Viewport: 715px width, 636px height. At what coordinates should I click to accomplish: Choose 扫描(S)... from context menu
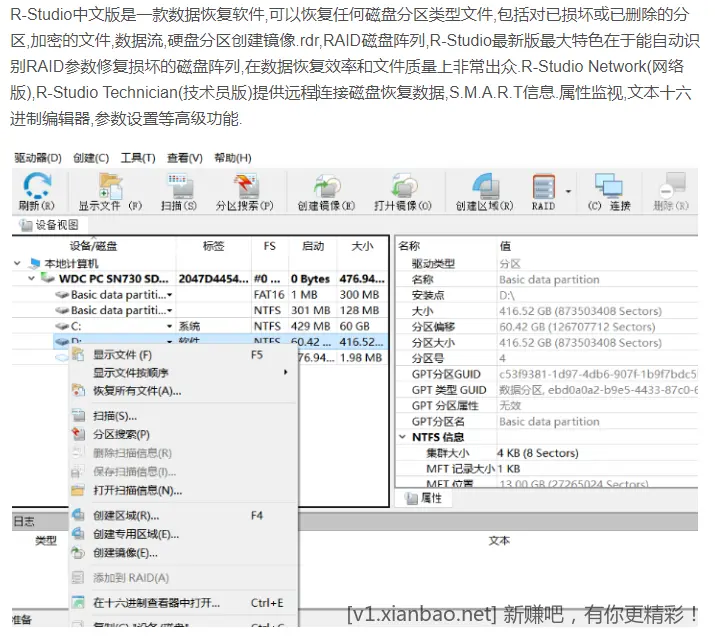pyautogui.click(x=183, y=416)
